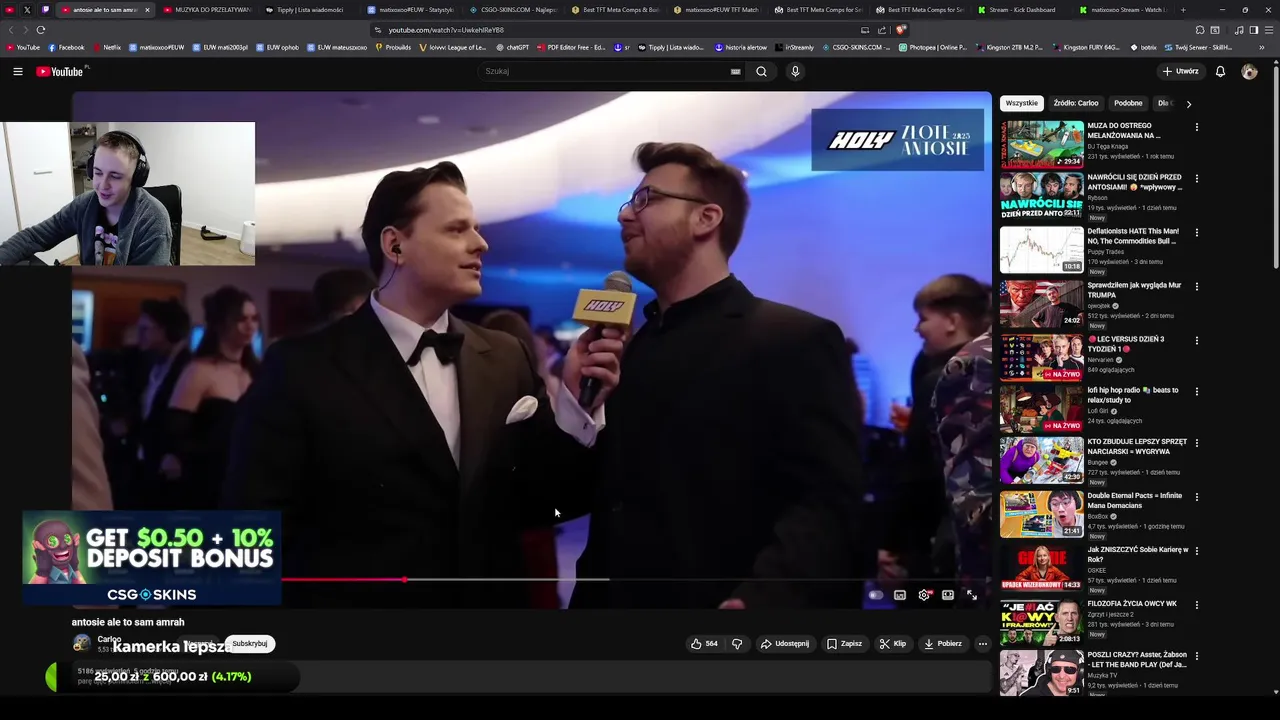Viewport: 1280px width, 720px height.
Task: Open options for KTO ZBUDUJE LEPSZY SPRZĘT video
Action: [1196, 443]
